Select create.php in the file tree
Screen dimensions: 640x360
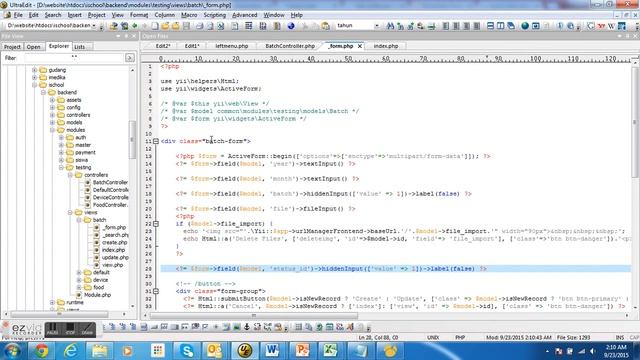pos(114,242)
